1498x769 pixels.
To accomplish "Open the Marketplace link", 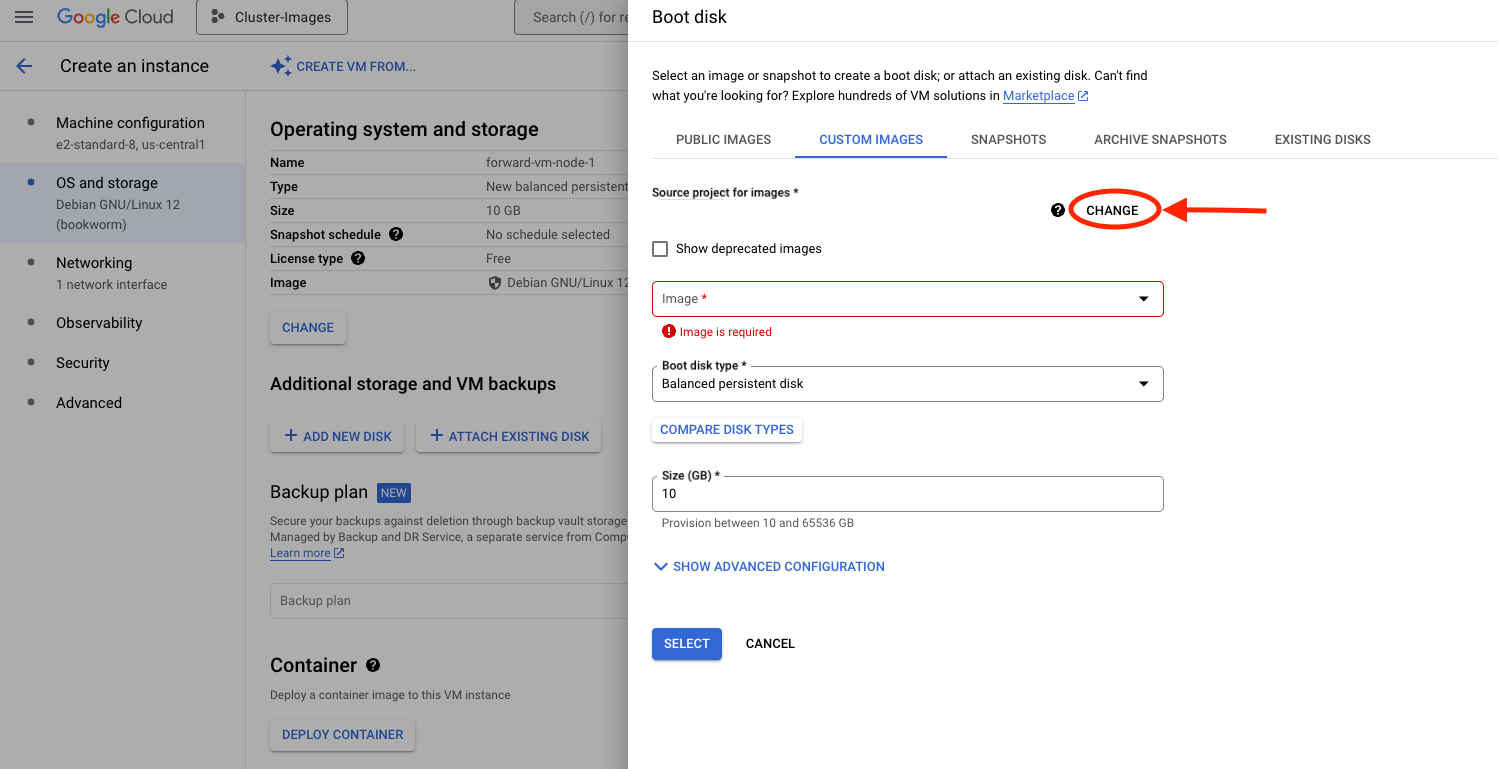I will (x=1038, y=96).
